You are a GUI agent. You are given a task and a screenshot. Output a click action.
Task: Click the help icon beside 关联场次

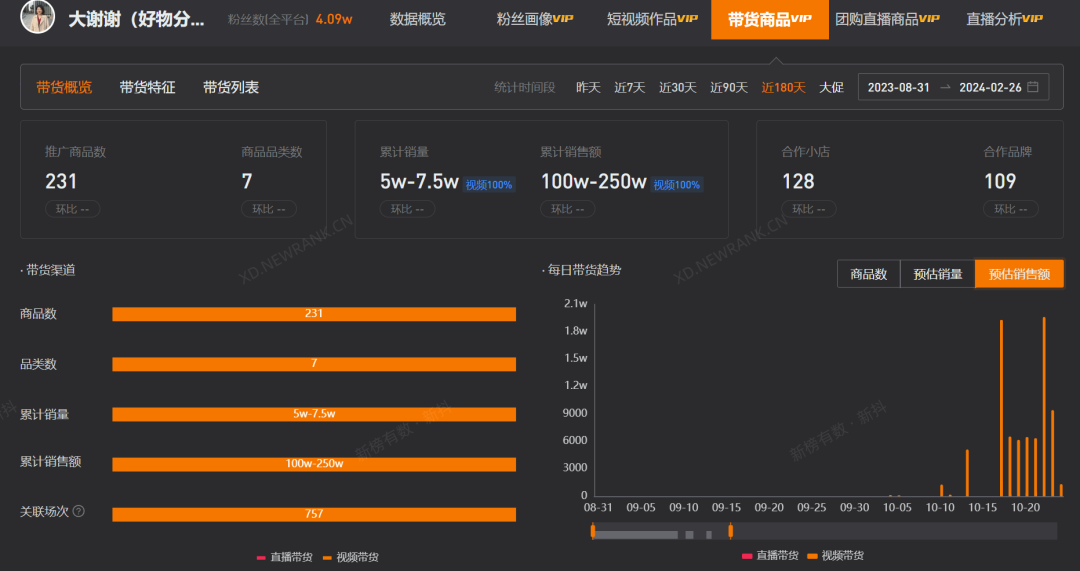(x=79, y=511)
